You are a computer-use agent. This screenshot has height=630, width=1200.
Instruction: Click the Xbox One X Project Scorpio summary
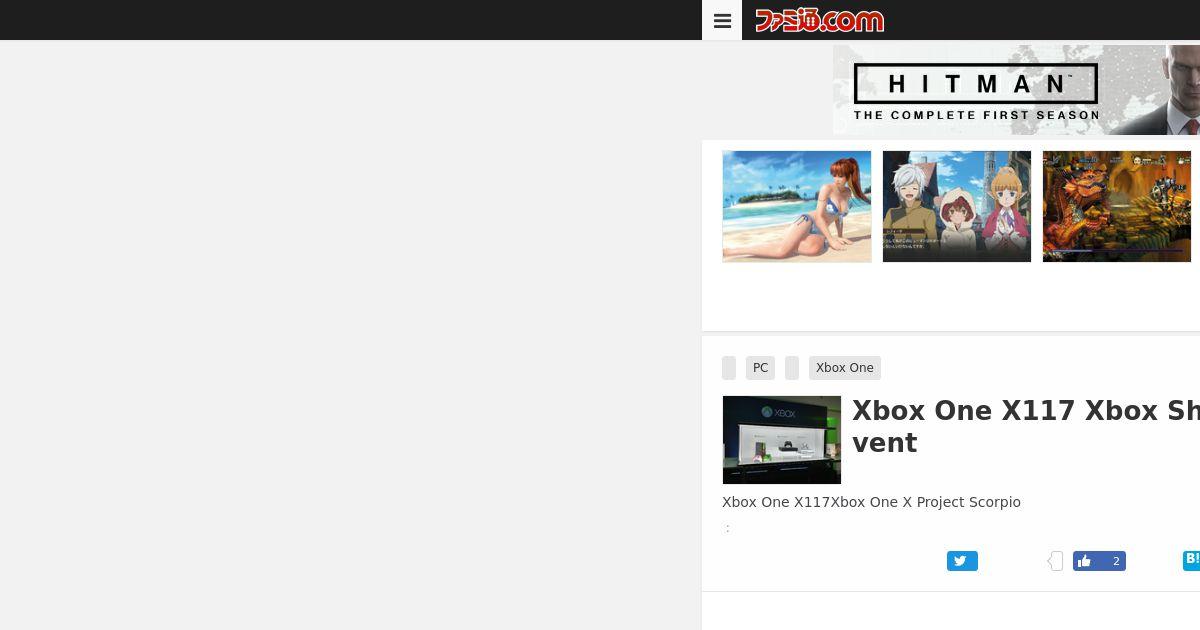(871, 502)
